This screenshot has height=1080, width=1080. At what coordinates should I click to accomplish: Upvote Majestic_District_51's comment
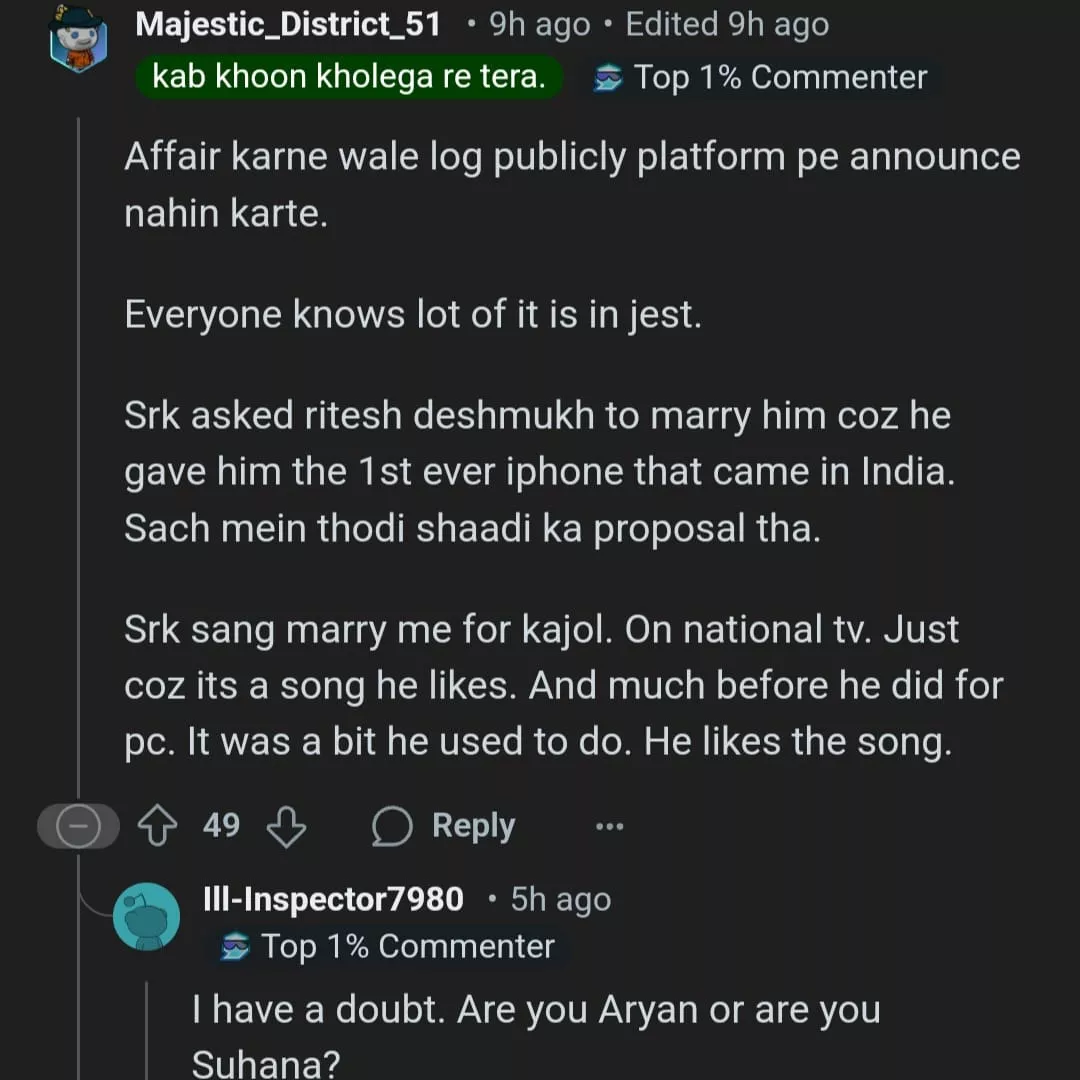(x=155, y=827)
